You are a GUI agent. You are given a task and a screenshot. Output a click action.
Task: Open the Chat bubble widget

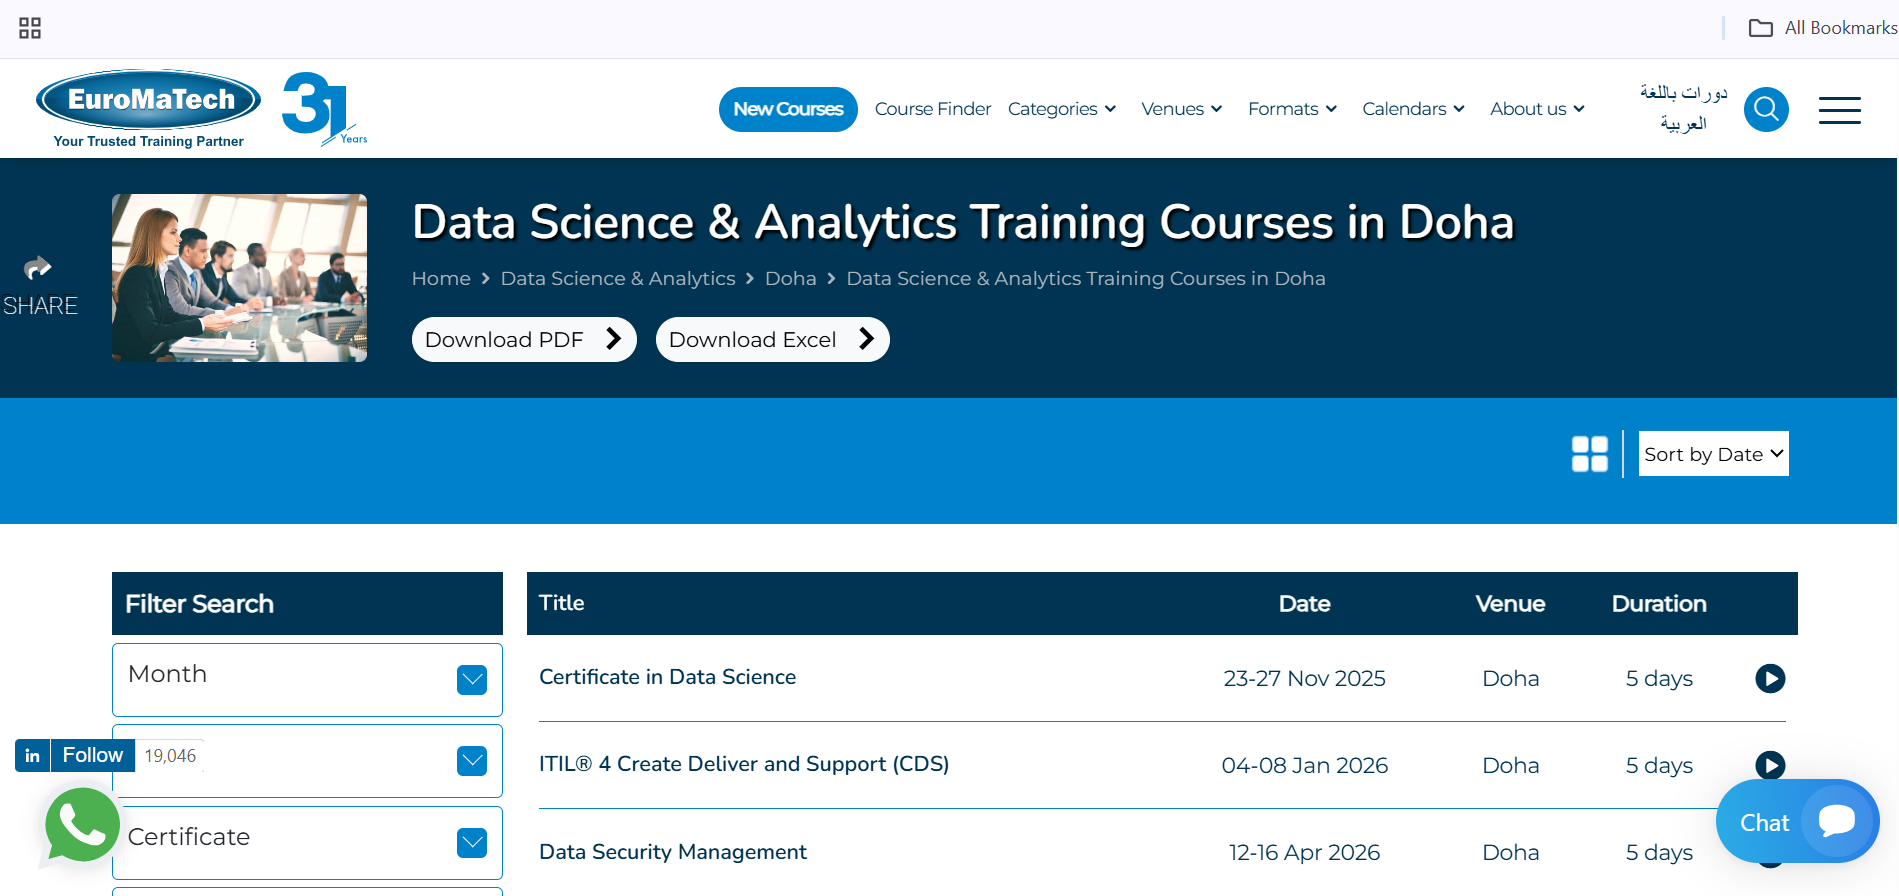[x=1797, y=821]
